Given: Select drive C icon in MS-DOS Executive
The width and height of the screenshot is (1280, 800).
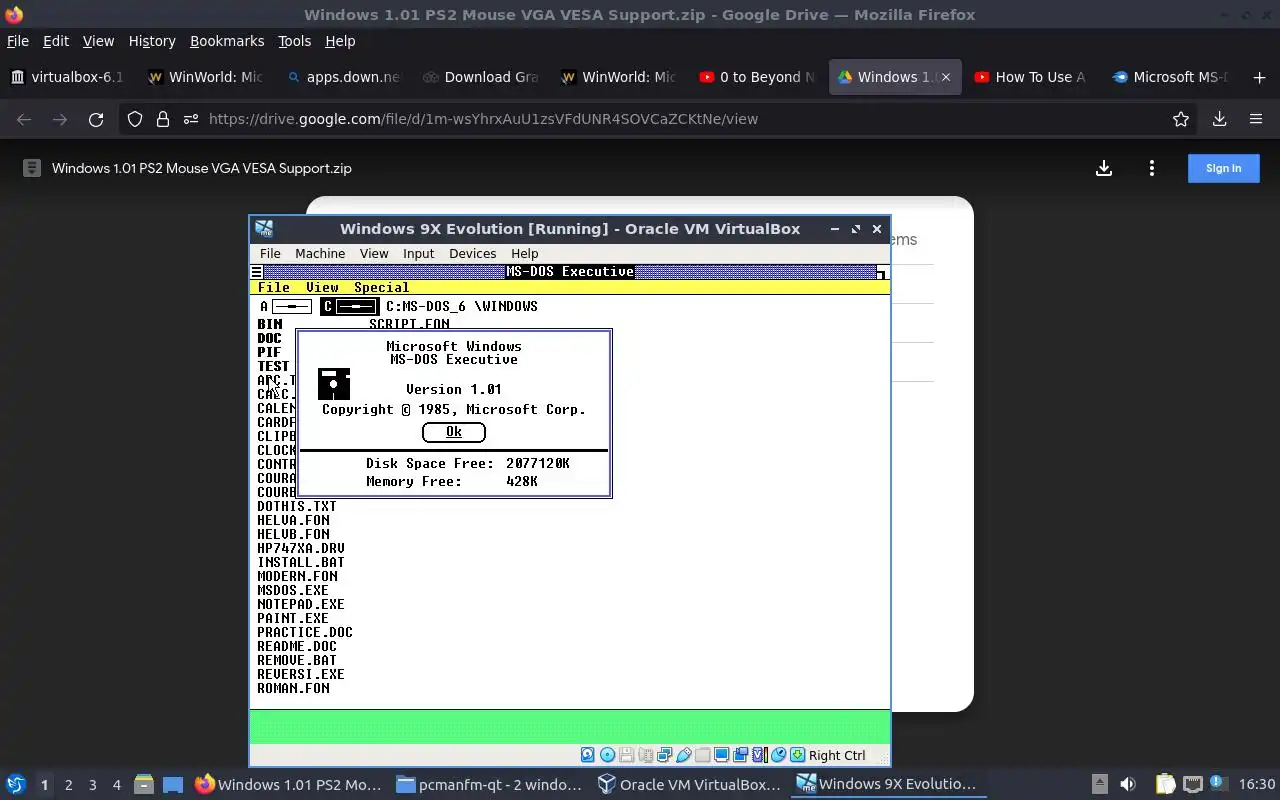Looking at the screenshot, I should (x=349, y=306).
